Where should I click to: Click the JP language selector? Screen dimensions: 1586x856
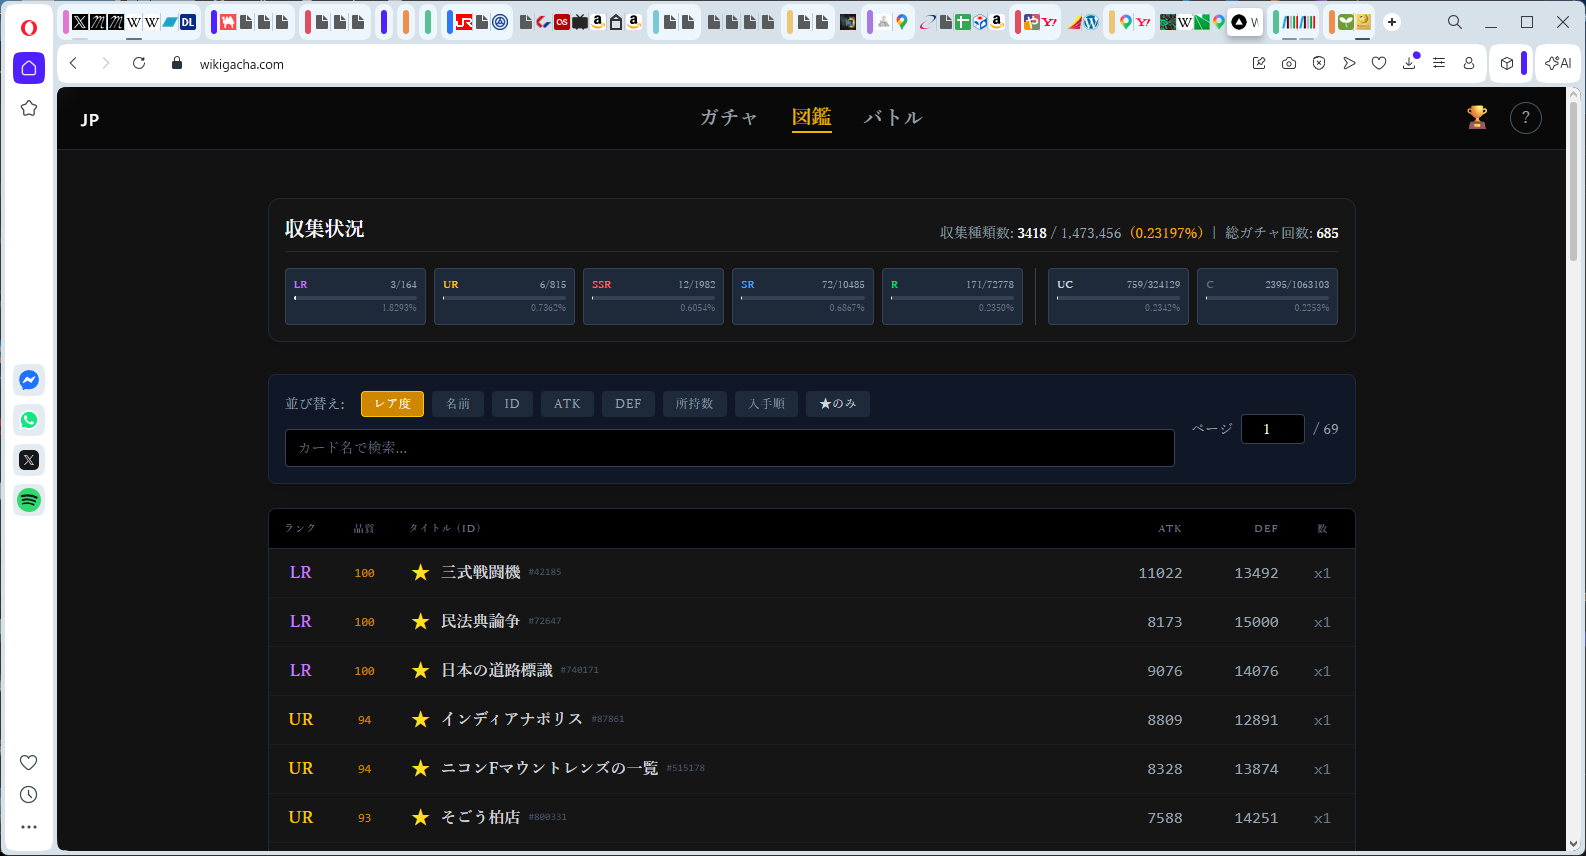pyautogui.click(x=90, y=120)
